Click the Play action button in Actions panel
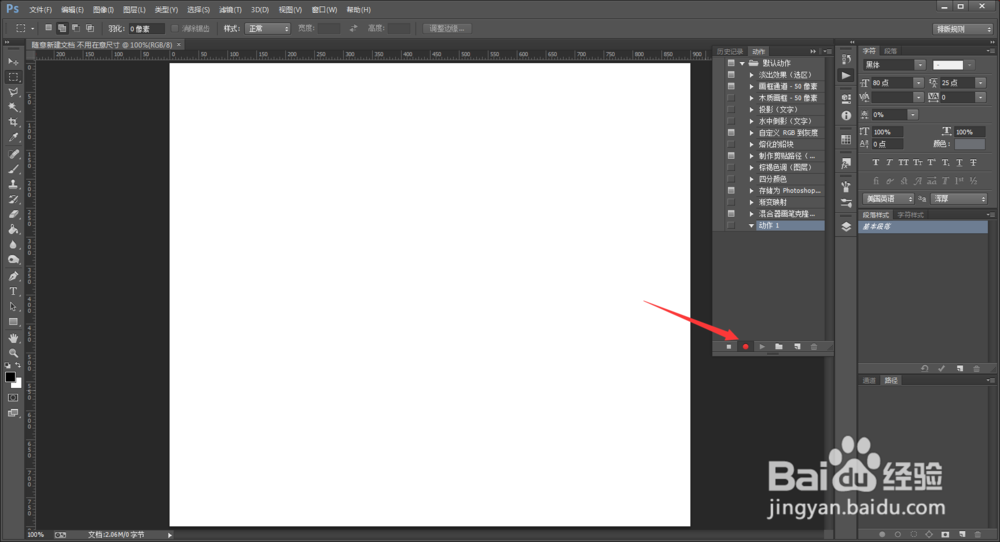This screenshot has width=1000, height=542. pyautogui.click(x=762, y=347)
